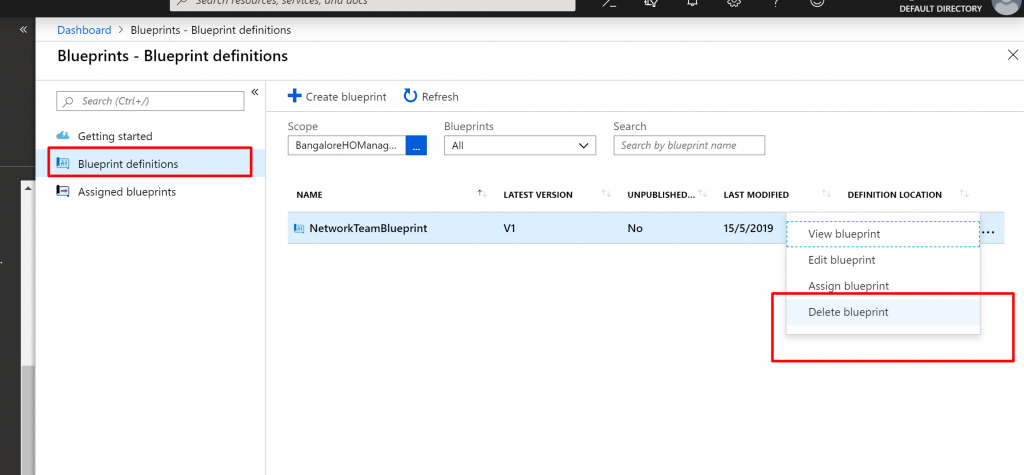Click the Assigned blueprints sidebar icon
The width and height of the screenshot is (1024, 475).
click(x=63, y=192)
